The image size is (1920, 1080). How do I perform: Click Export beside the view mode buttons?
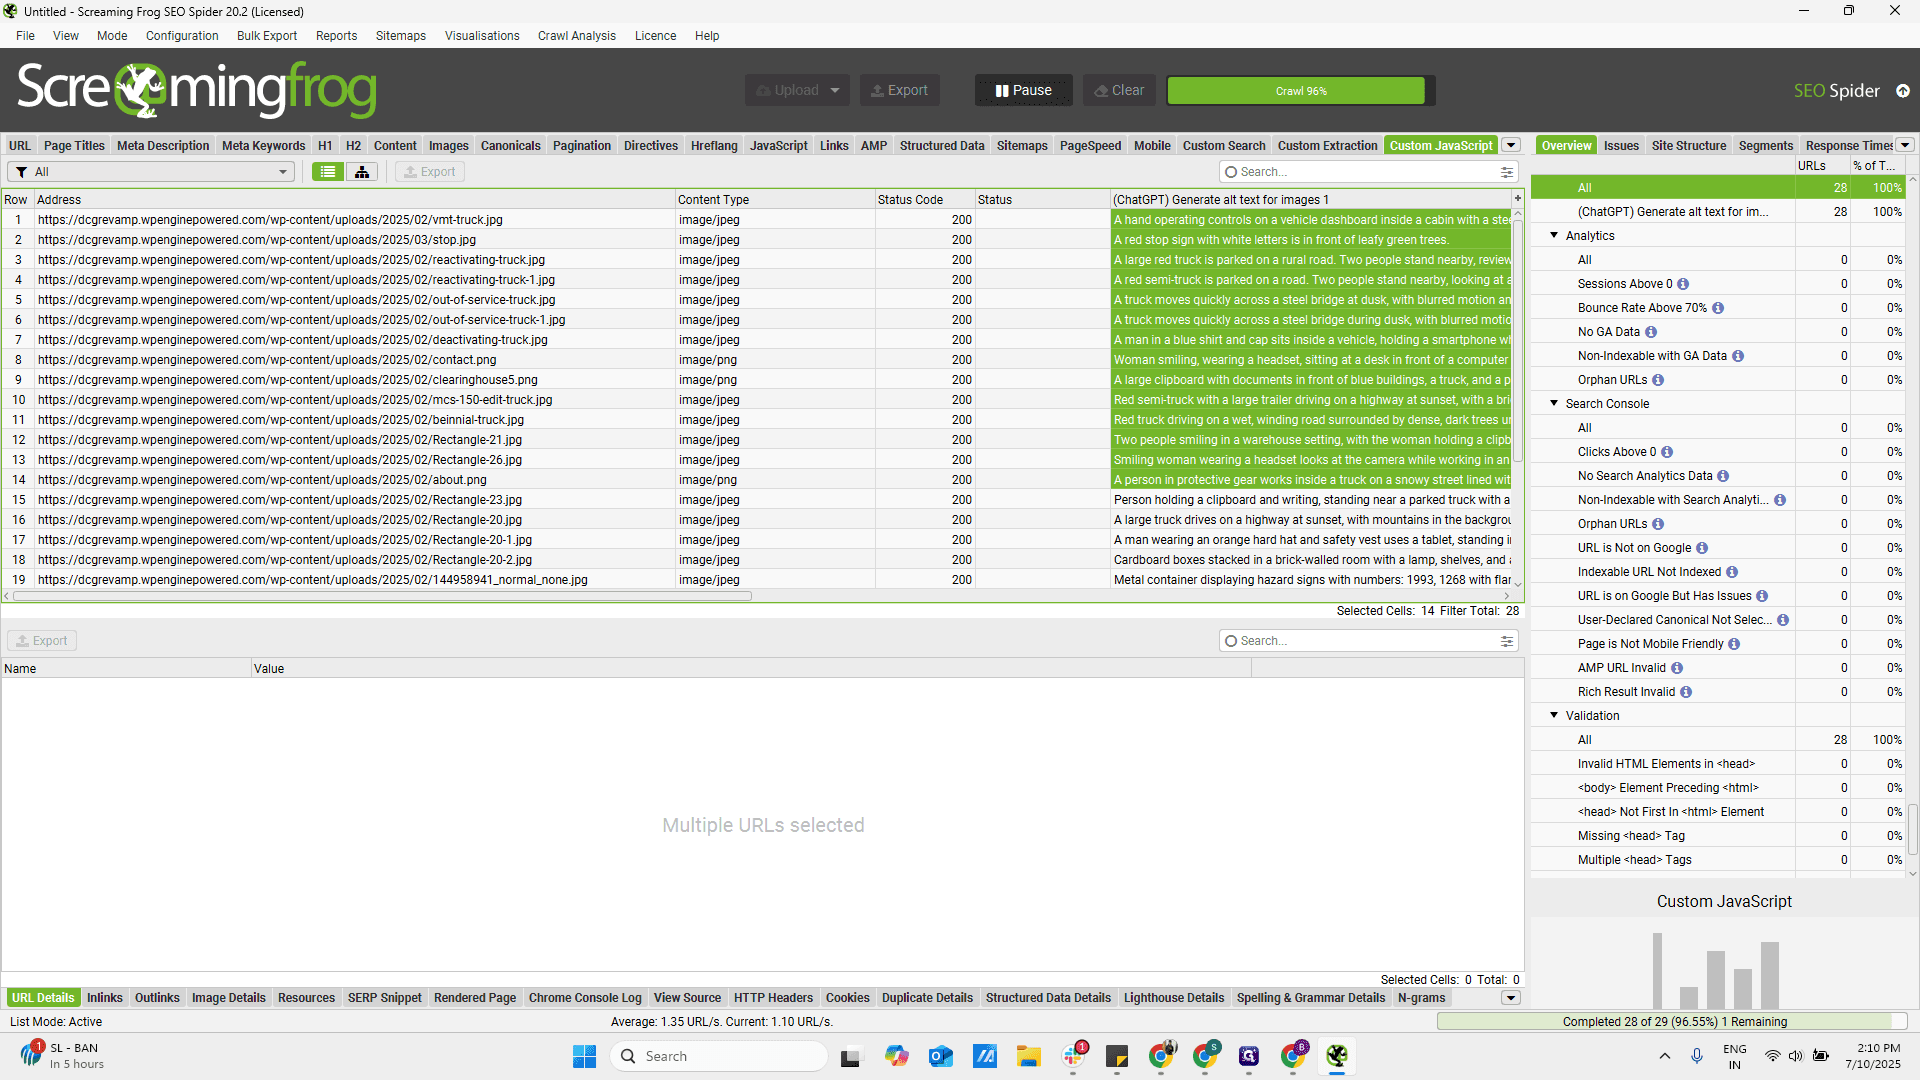430,172
